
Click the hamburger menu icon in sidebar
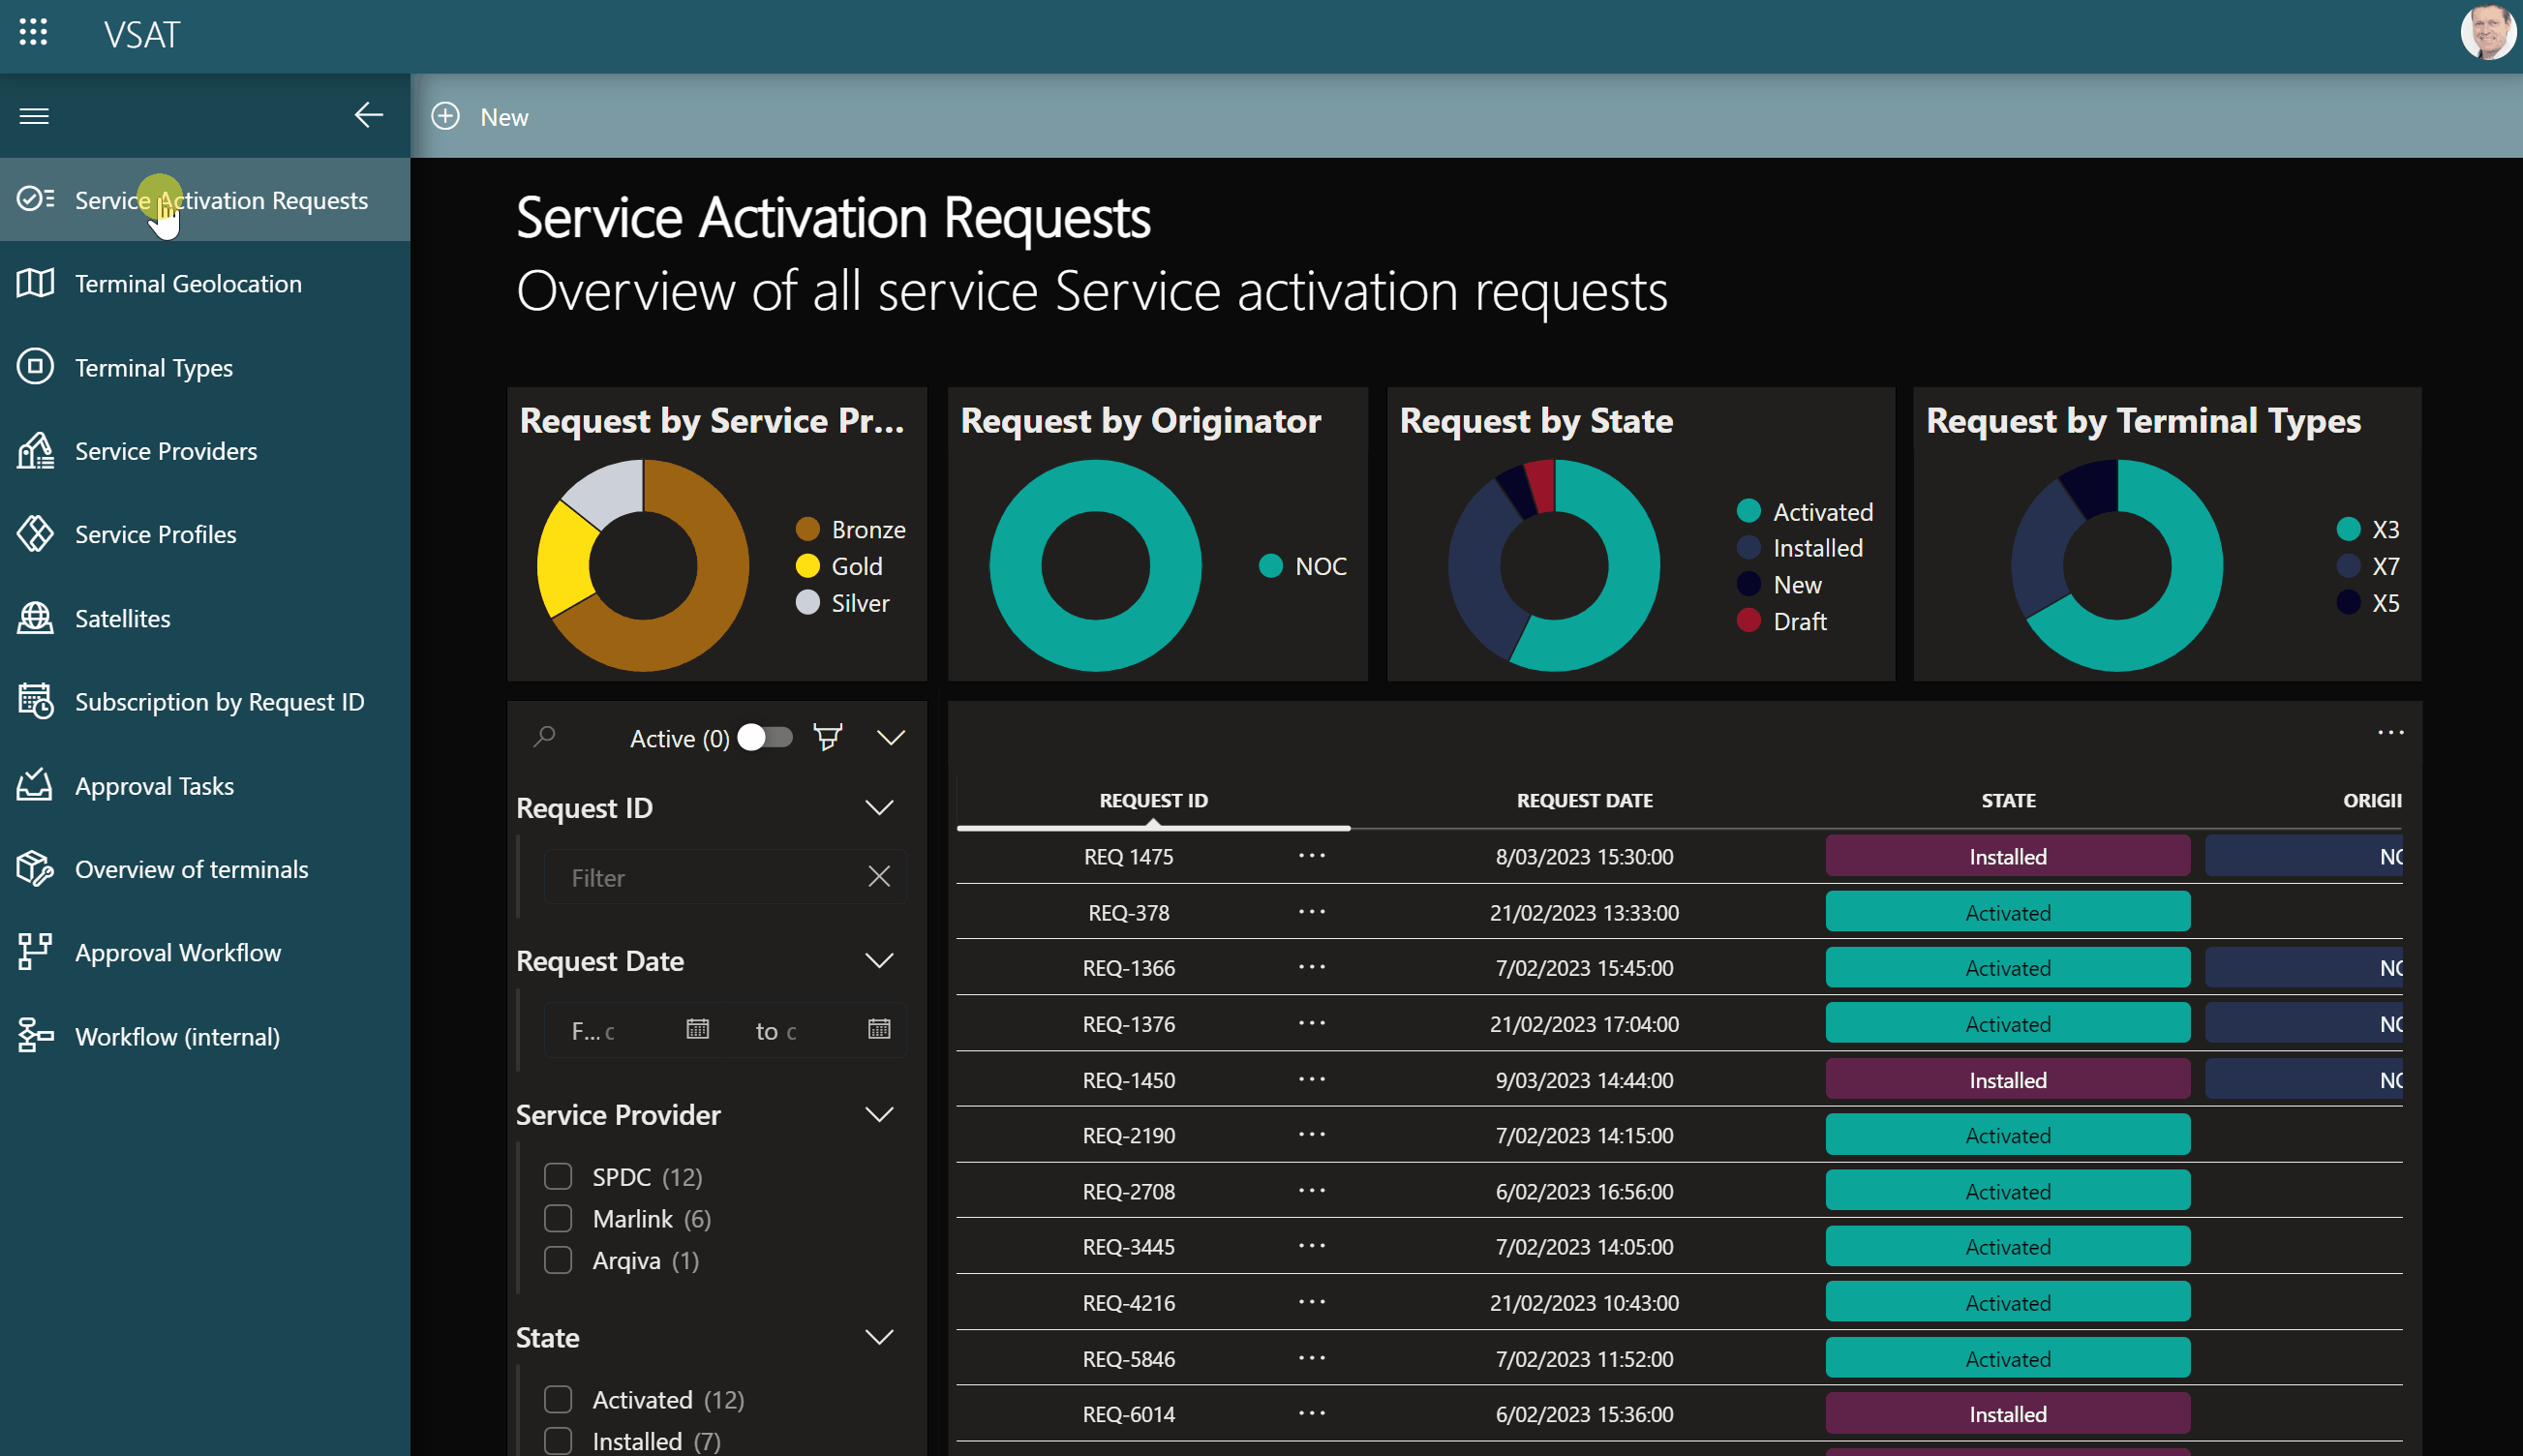[x=34, y=116]
